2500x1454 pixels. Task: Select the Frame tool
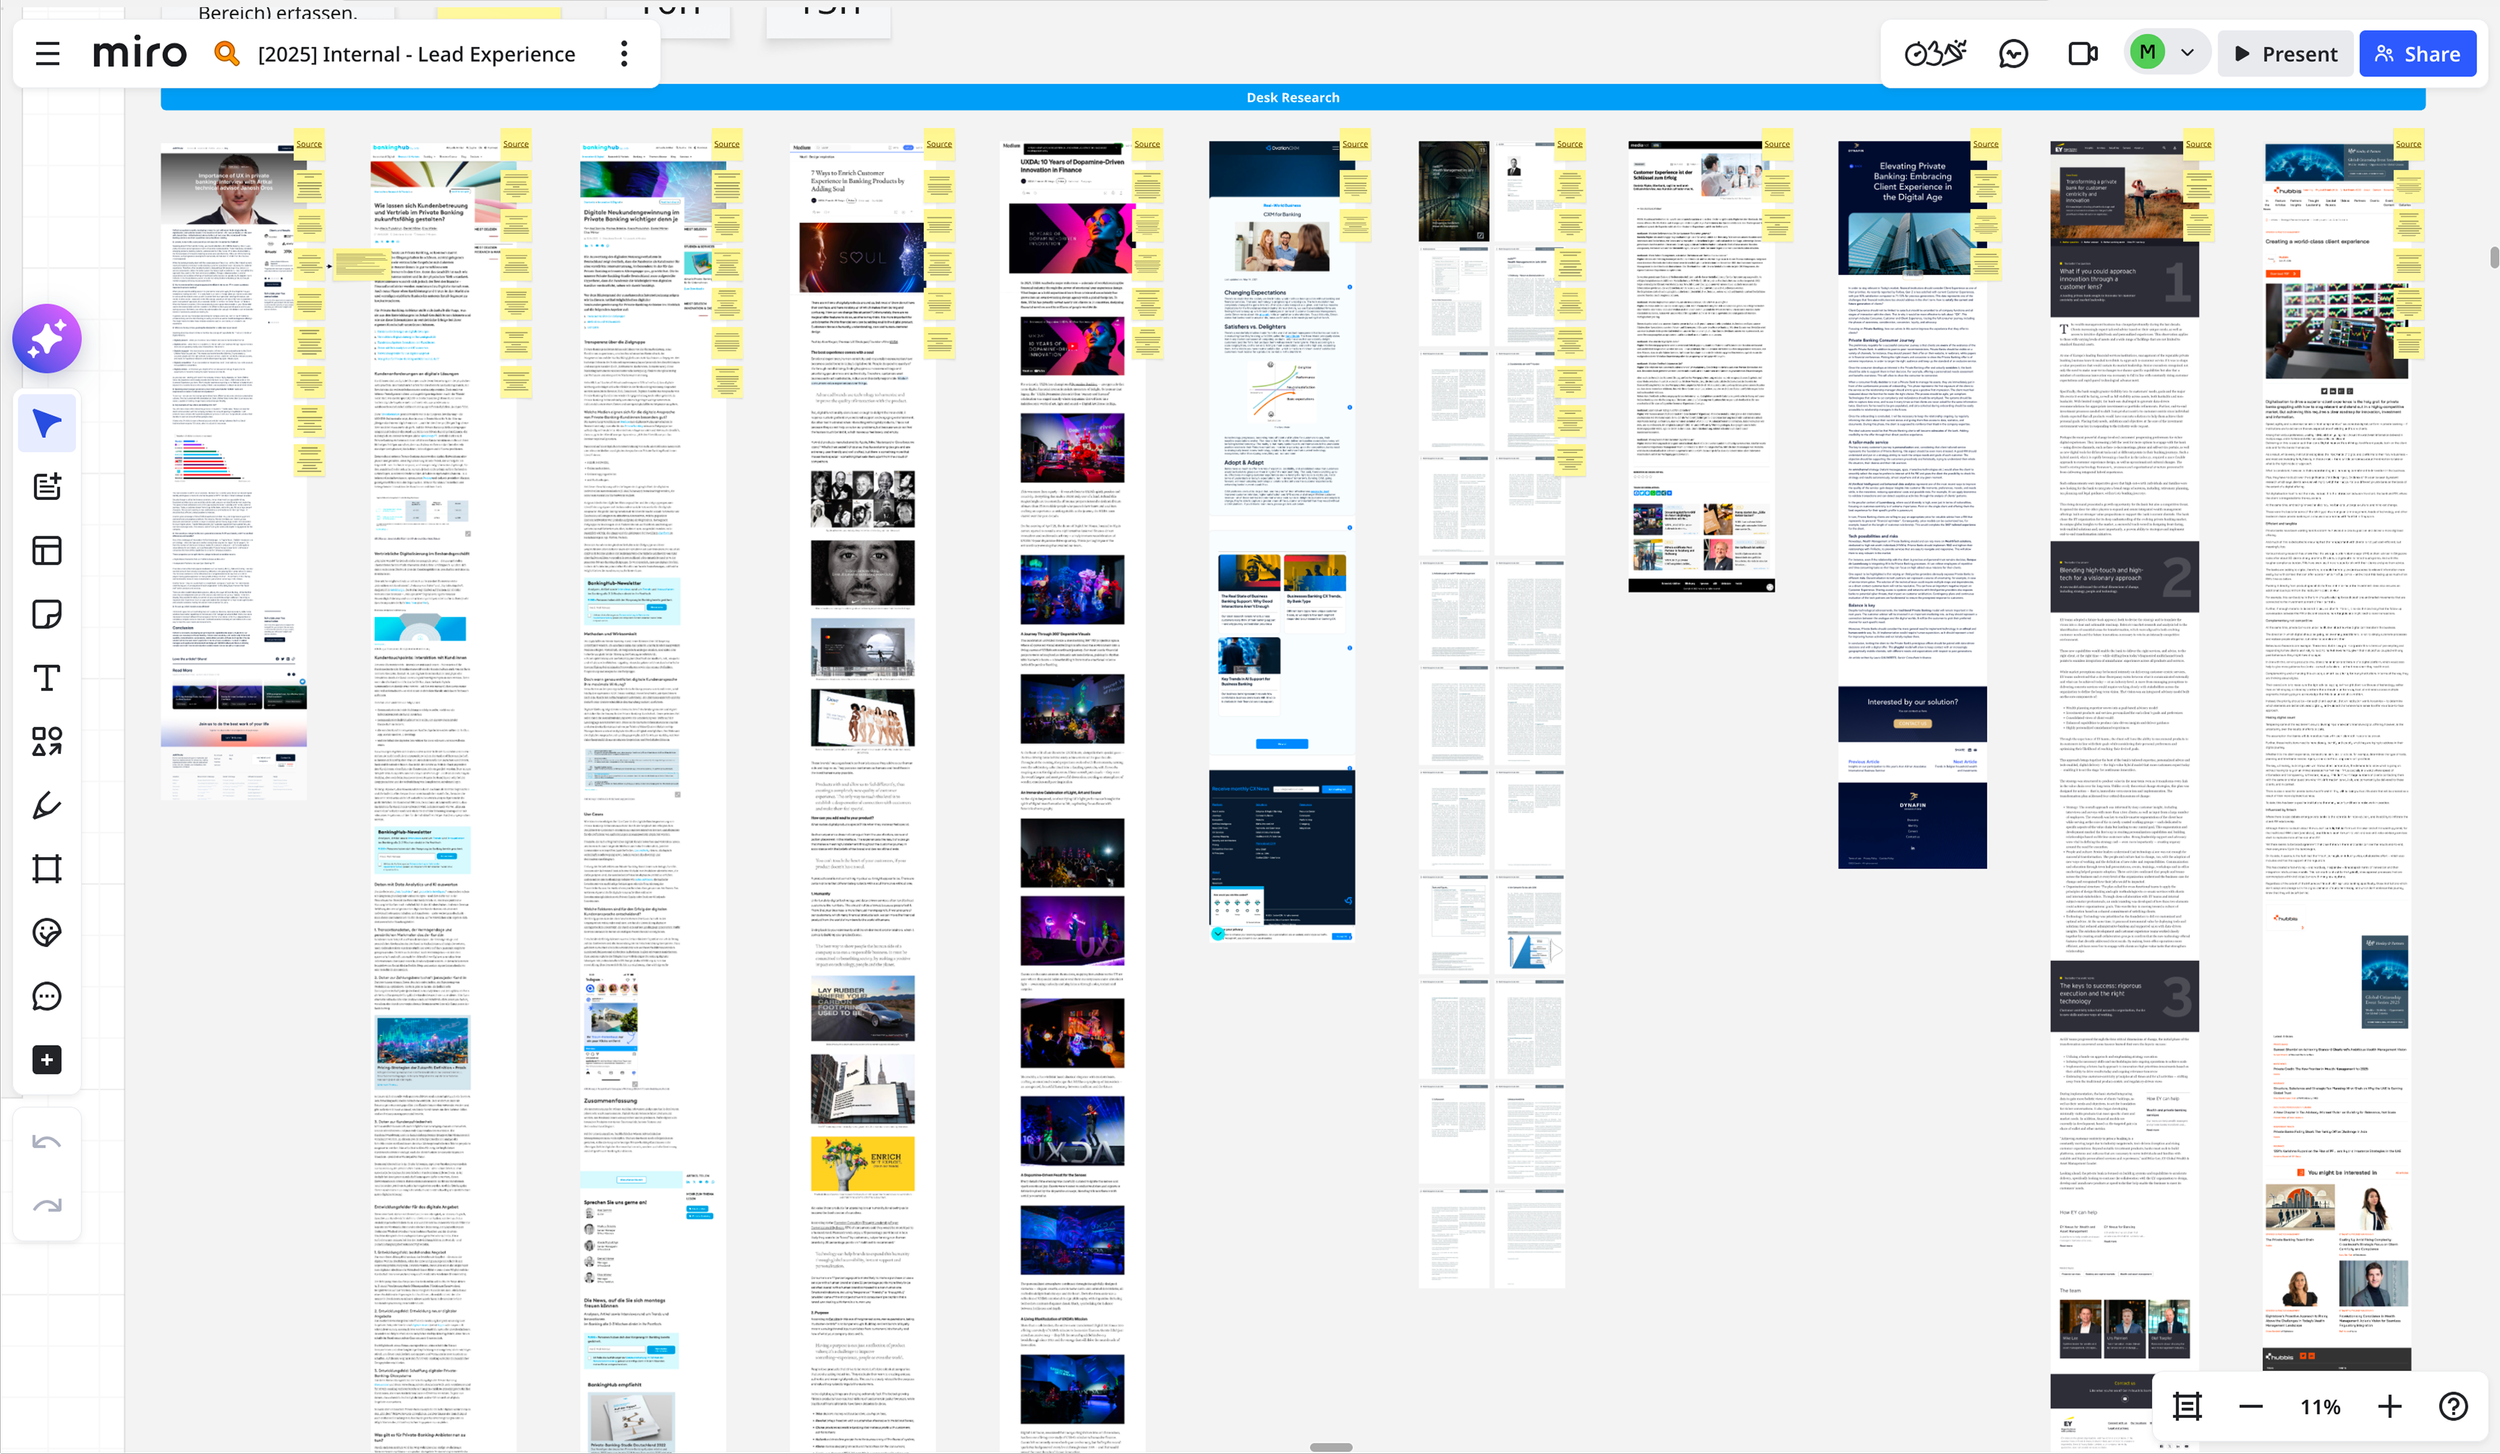pyautogui.click(x=47, y=868)
